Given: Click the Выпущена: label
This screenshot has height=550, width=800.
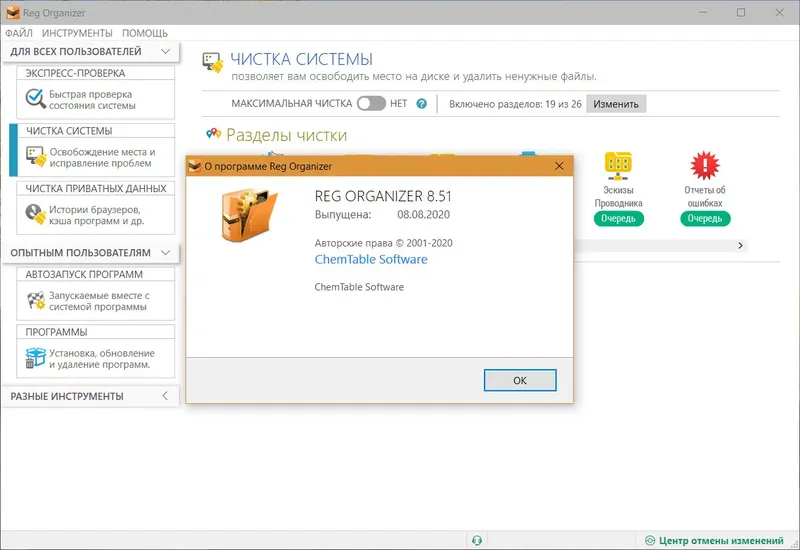Looking at the screenshot, I should (343, 215).
